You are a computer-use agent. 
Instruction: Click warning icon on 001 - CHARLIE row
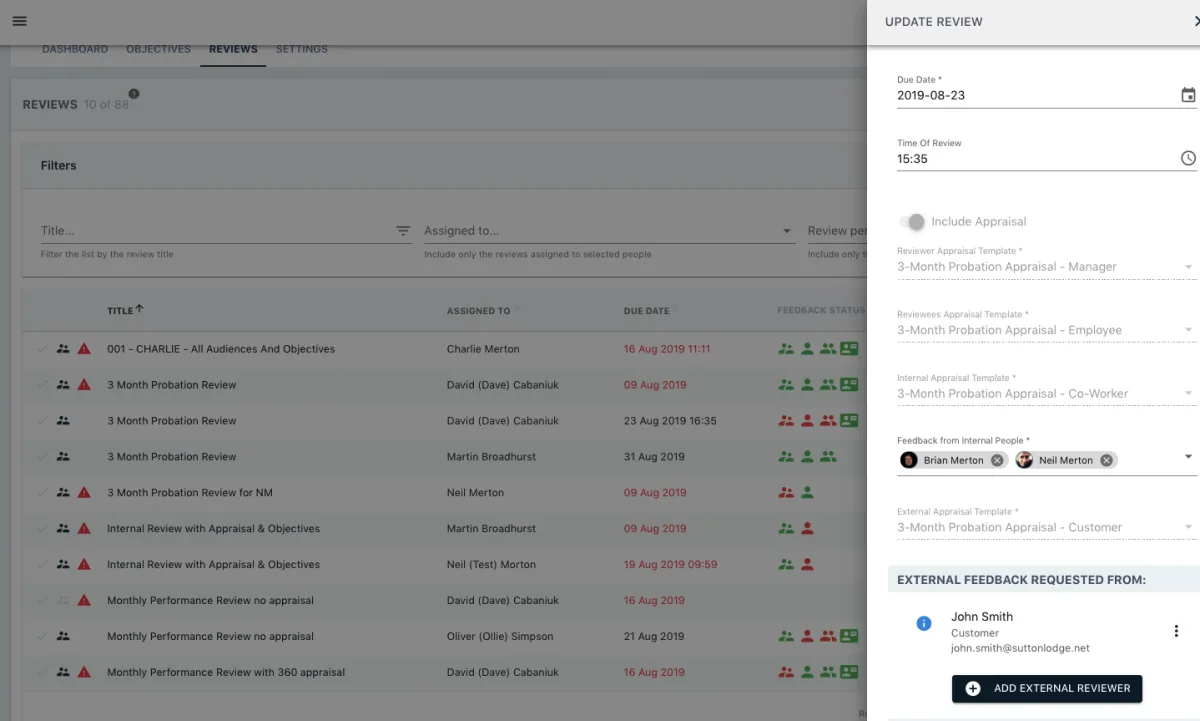click(84, 349)
